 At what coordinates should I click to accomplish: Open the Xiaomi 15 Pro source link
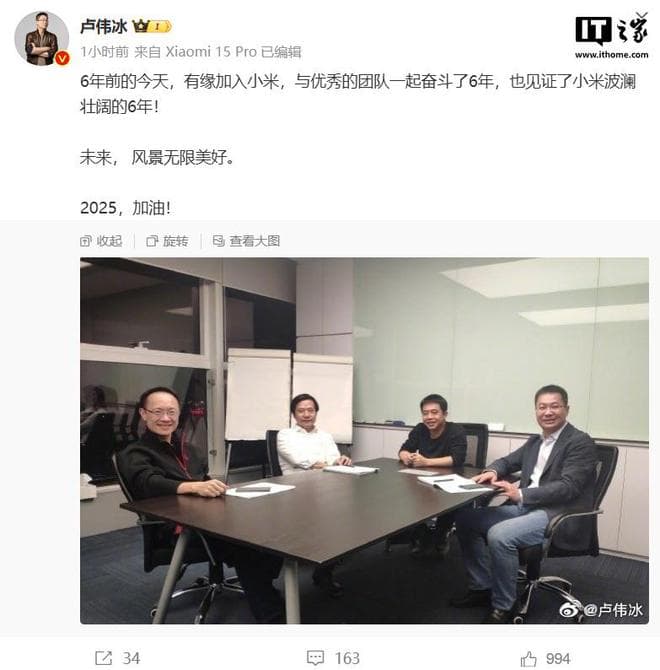(211, 52)
